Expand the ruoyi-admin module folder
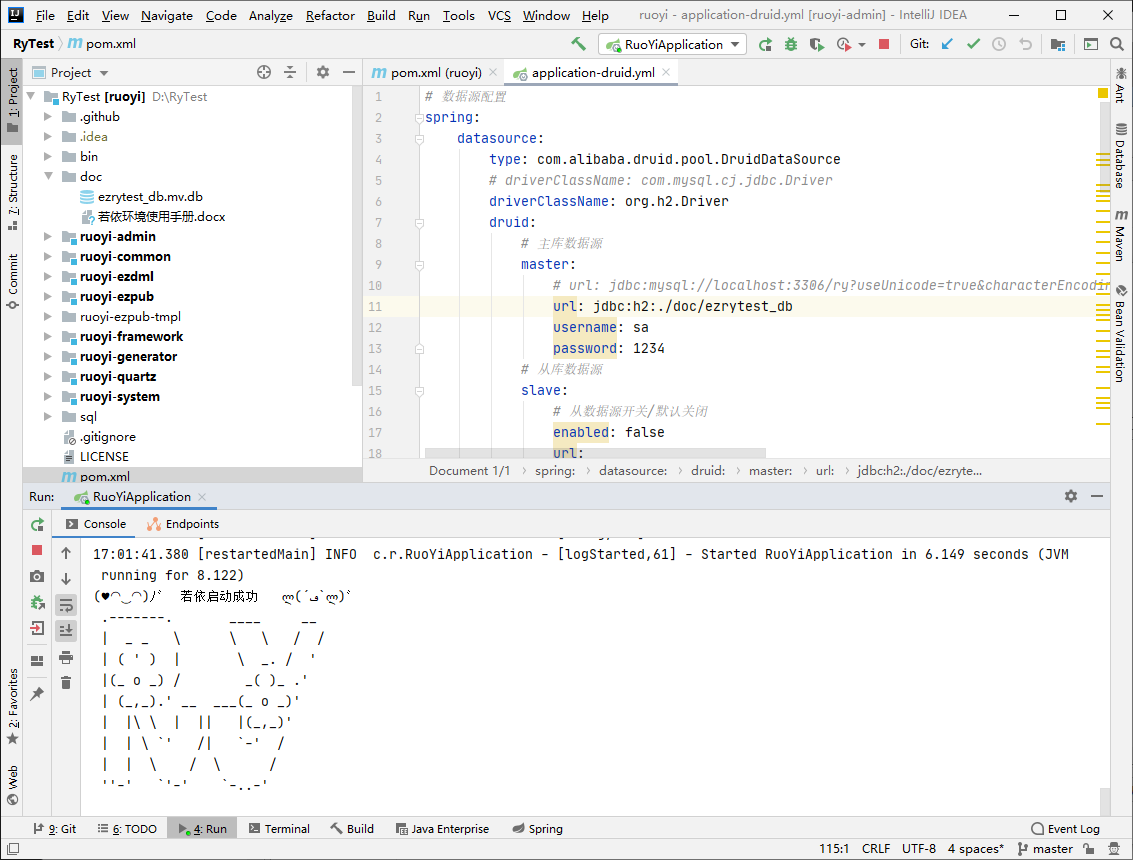 click(48, 237)
